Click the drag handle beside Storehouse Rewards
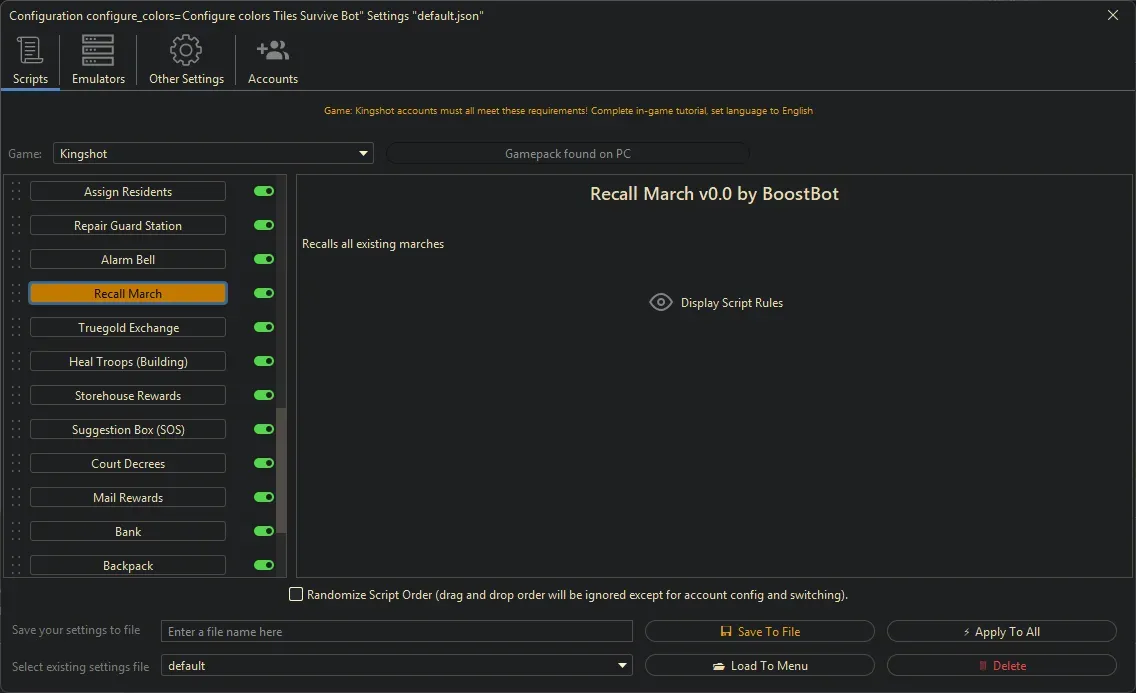 pyautogui.click(x=14, y=395)
